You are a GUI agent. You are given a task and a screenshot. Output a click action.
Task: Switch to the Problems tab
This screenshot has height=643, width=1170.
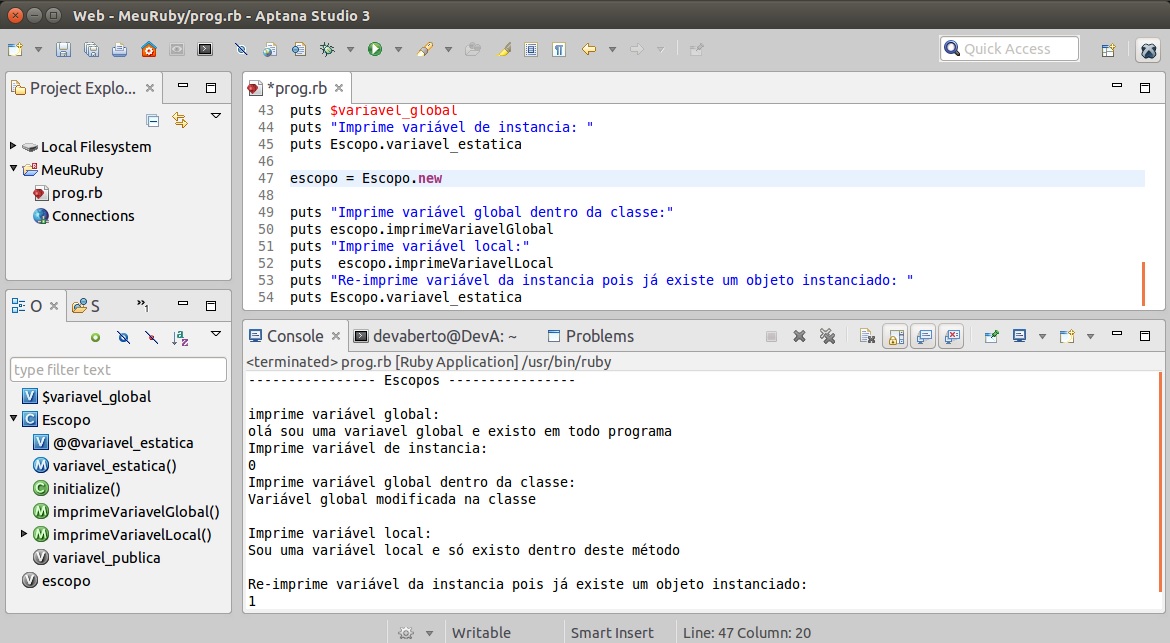[x=599, y=336]
